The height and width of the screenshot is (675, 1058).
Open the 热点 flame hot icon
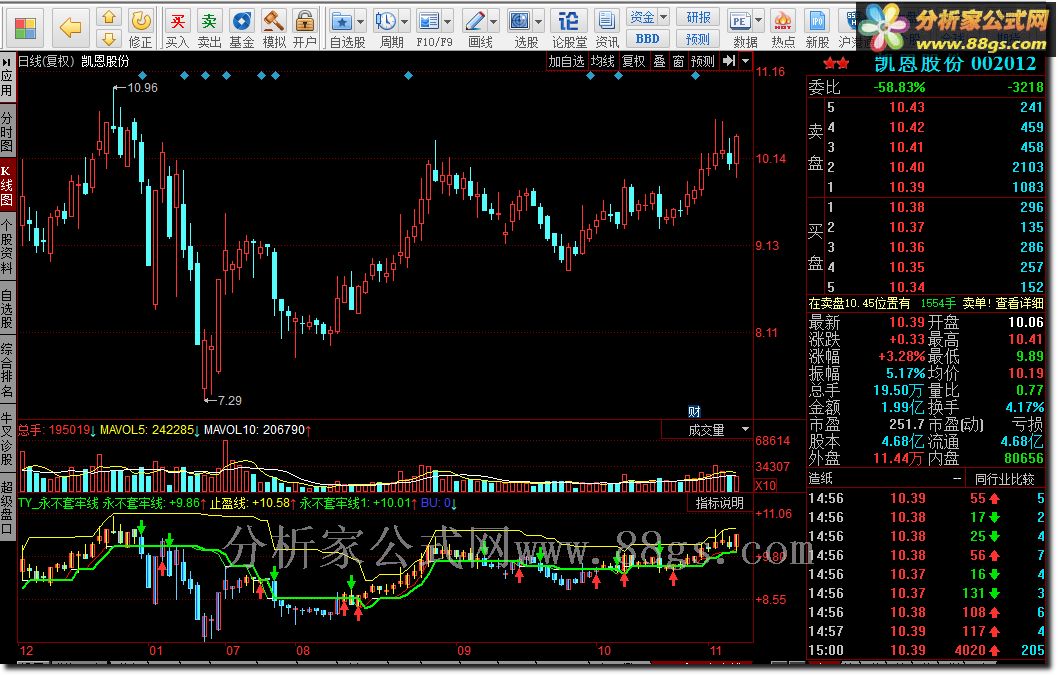pos(783,28)
